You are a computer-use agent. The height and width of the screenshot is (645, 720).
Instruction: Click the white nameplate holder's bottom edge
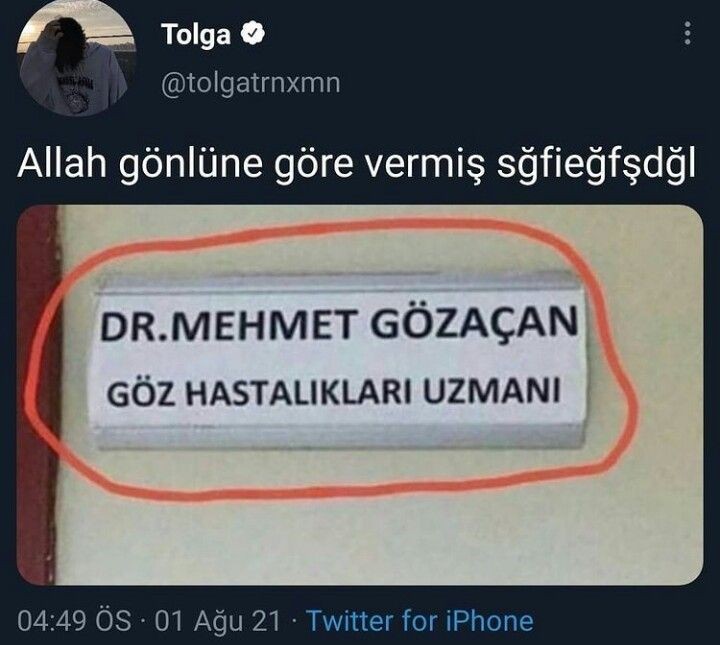pos(340,437)
